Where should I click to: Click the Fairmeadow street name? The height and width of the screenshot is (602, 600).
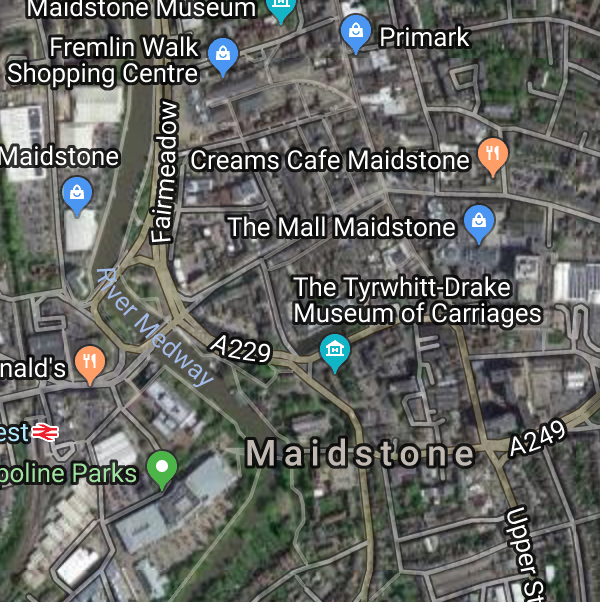coord(165,172)
